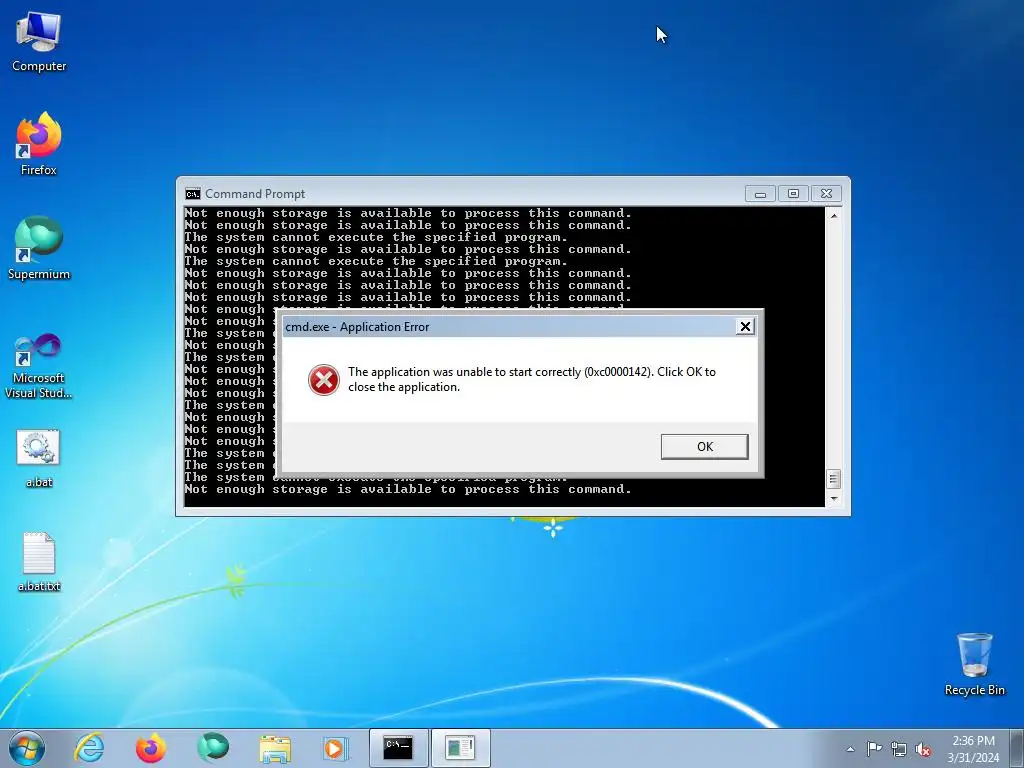Open Action Center flag tray icon
Viewport: 1024px width, 768px height.
click(x=874, y=748)
